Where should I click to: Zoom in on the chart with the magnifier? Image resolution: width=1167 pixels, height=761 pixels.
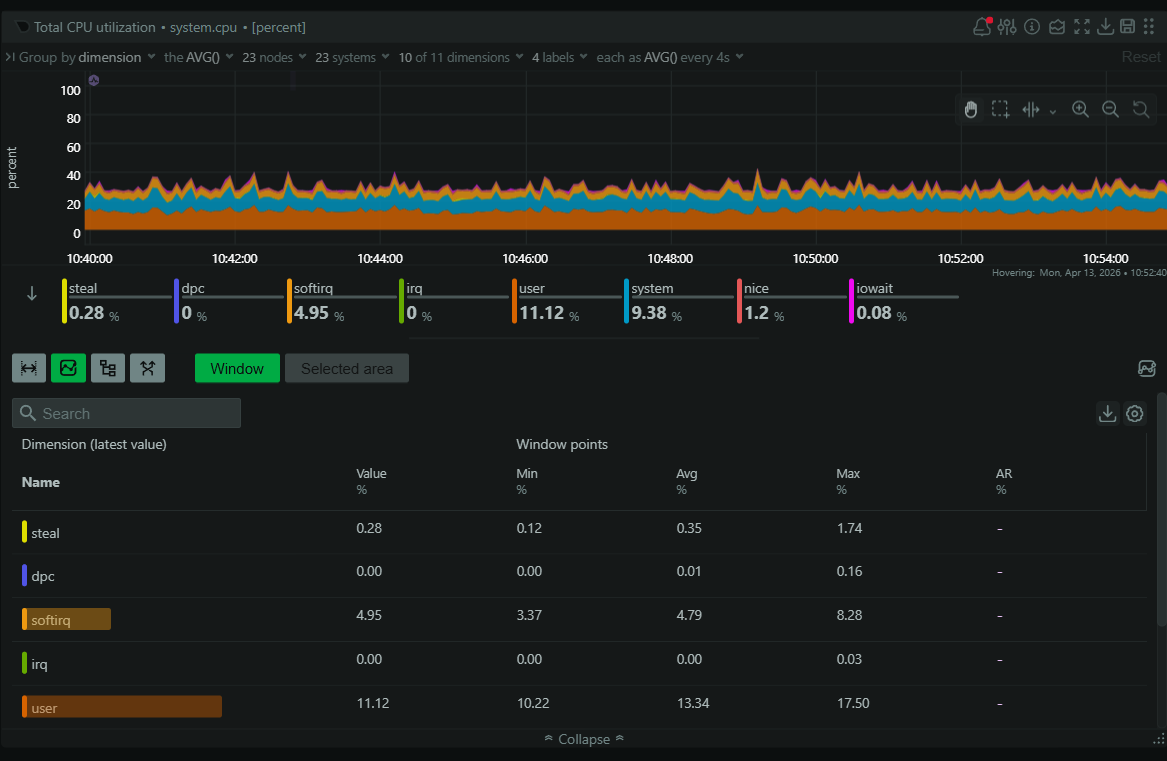tap(1080, 109)
